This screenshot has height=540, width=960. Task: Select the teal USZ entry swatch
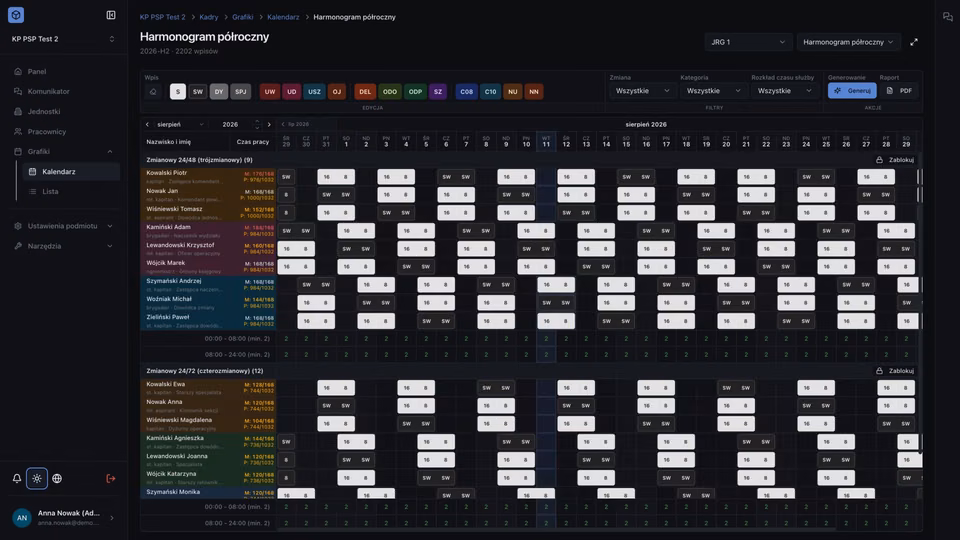point(314,92)
